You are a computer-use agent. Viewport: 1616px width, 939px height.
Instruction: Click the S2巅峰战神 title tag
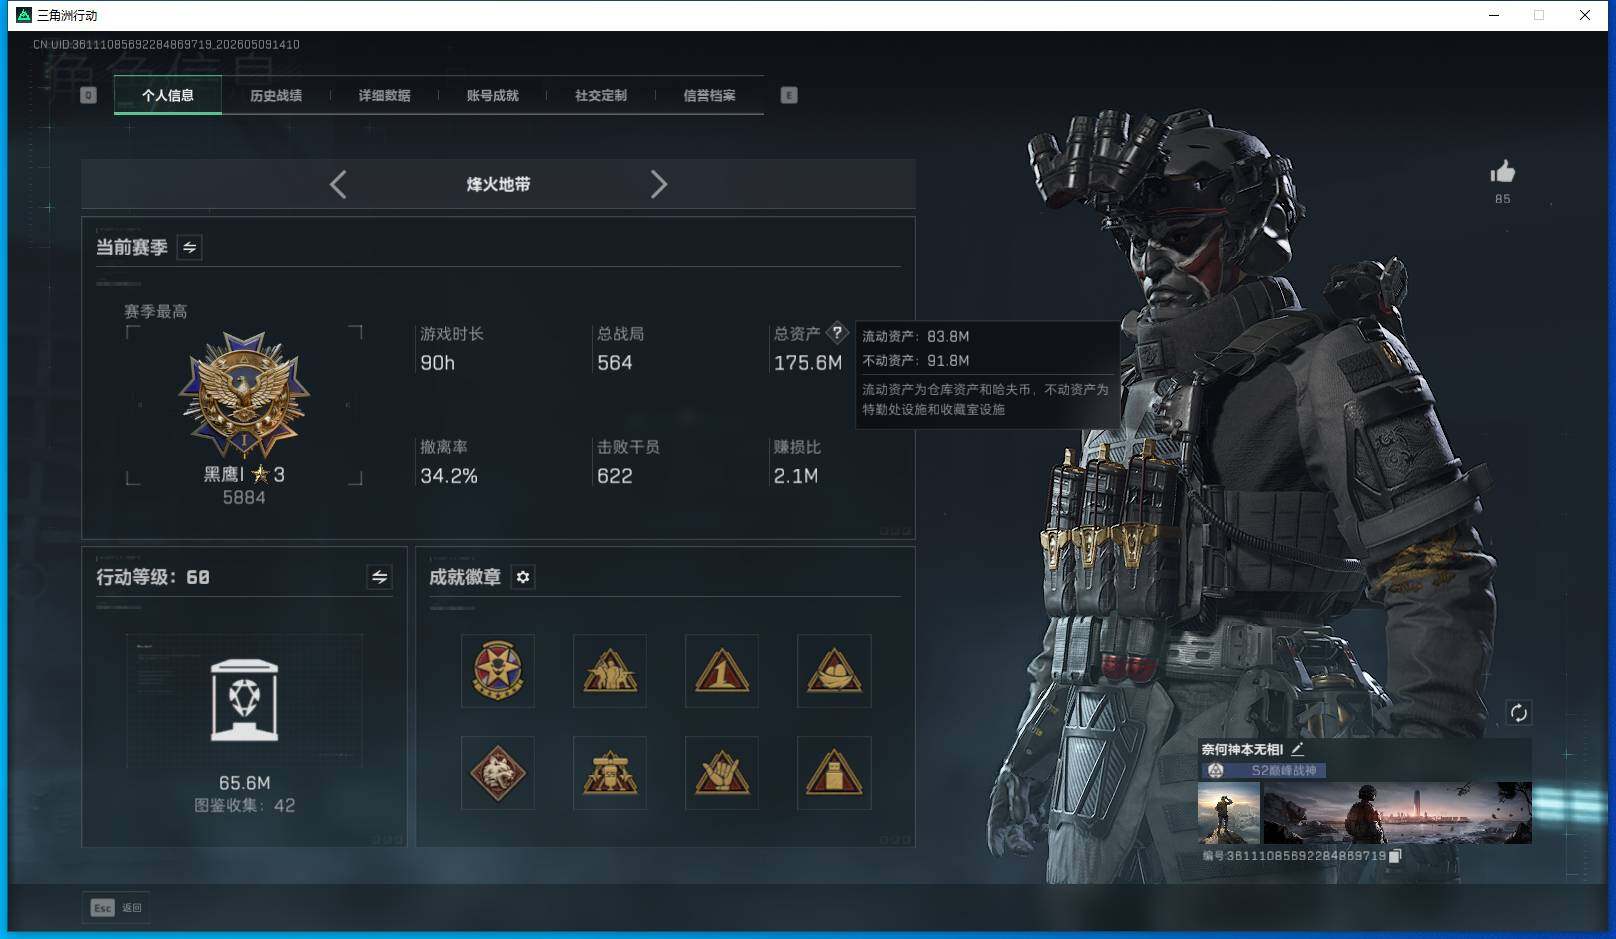point(1264,770)
